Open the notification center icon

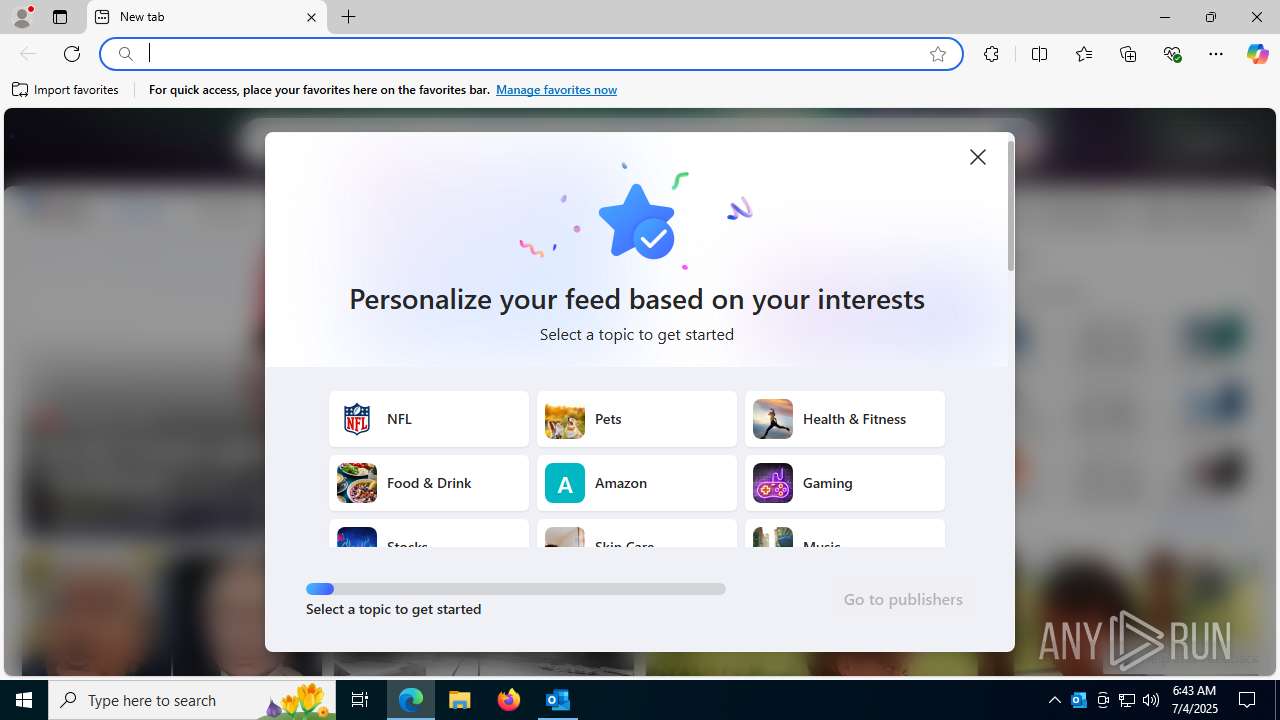coord(1247,700)
